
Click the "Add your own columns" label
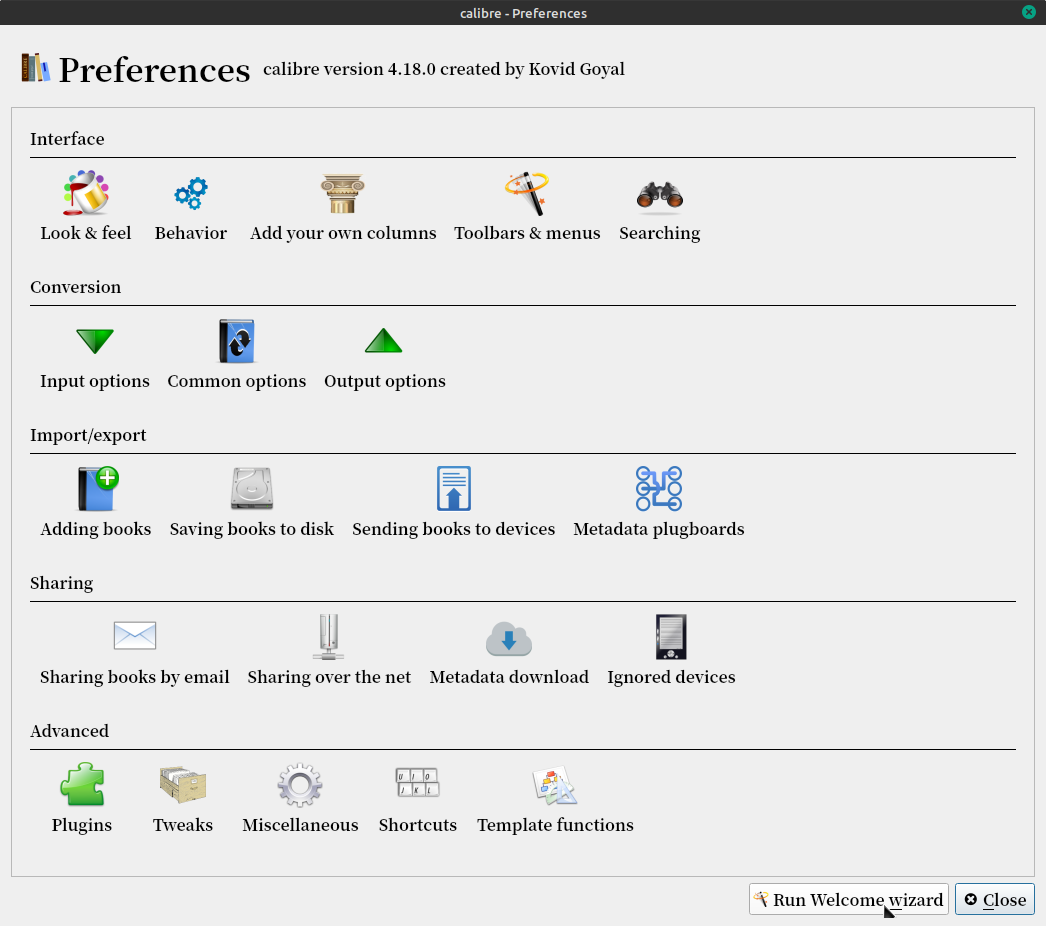[x=343, y=234]
